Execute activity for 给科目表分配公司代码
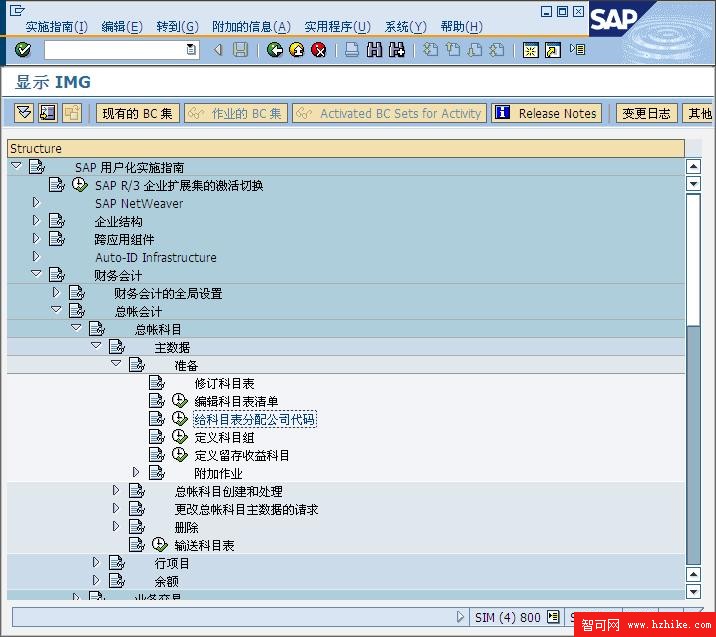Image resolution: width=716 pixels, height=637 pixels. [179, 419]
